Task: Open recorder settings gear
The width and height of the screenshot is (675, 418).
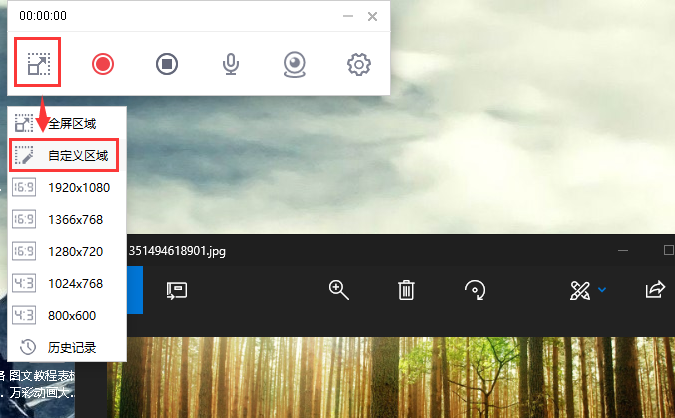Action: pos(359,65)
